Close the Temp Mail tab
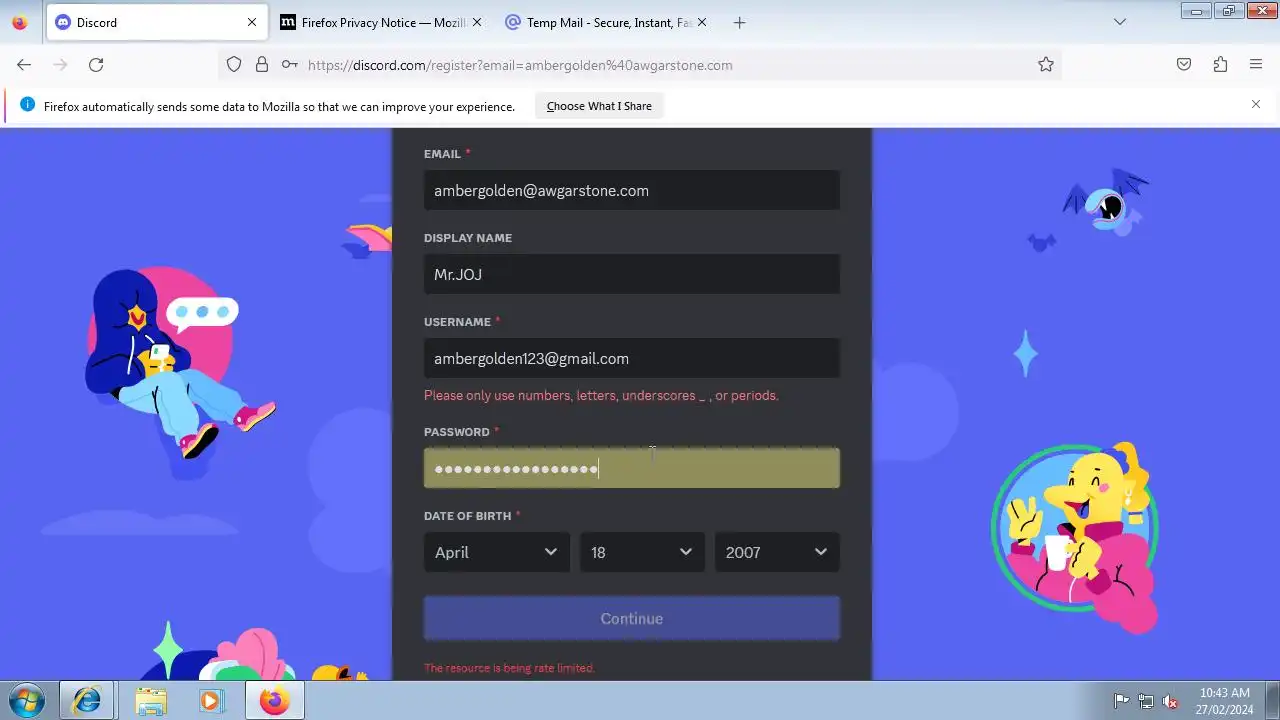 pos(702,22)
